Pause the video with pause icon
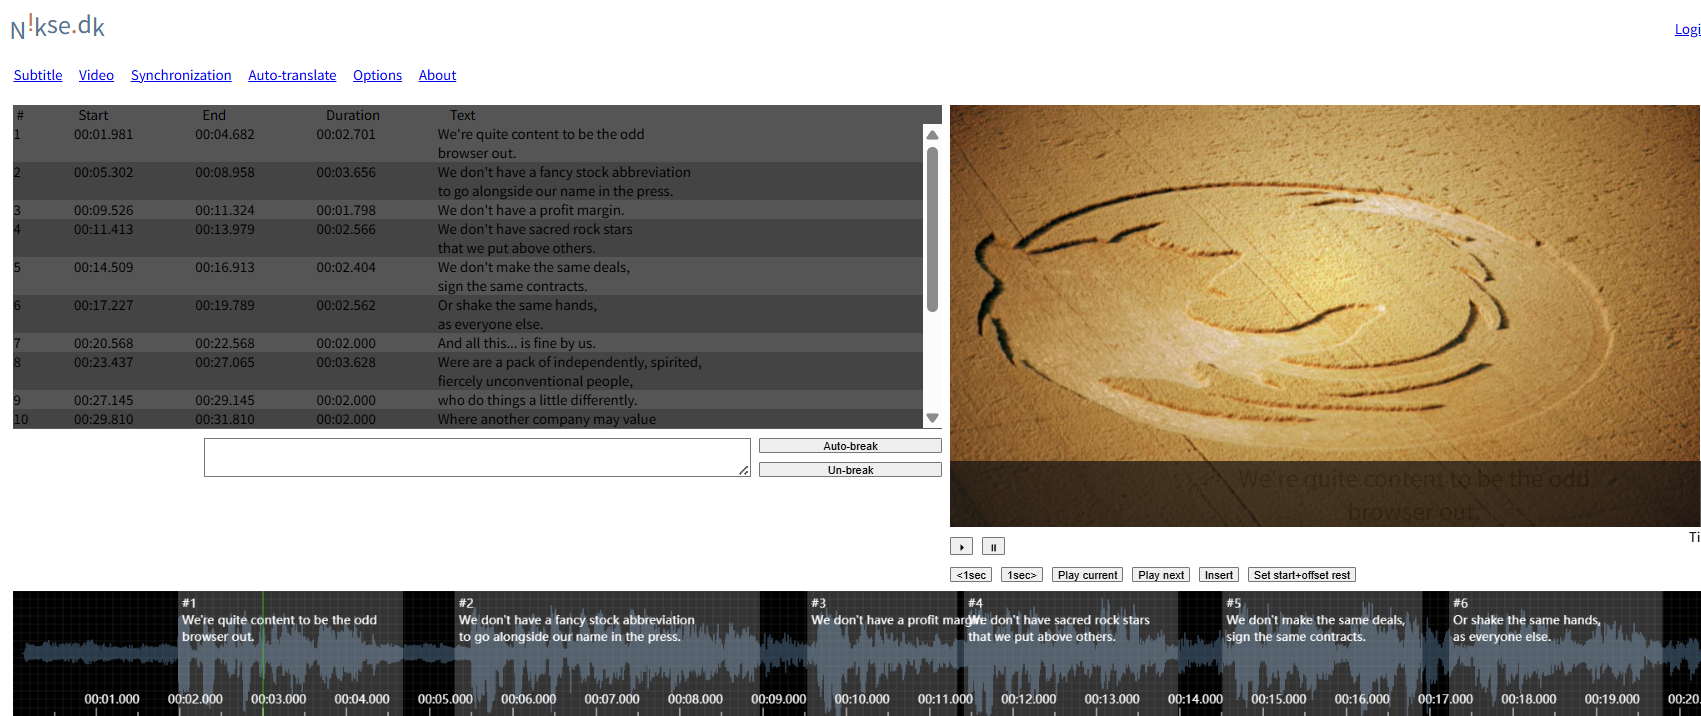 pyautogui.click(x=993, y=547)
